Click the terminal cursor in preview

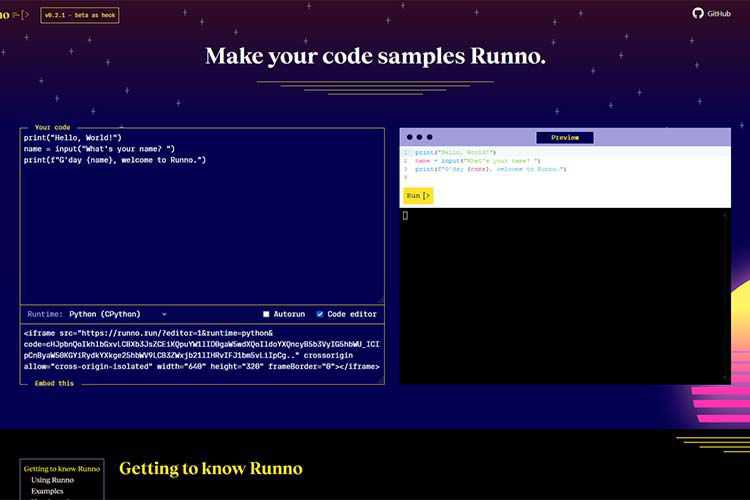(405, 215)
